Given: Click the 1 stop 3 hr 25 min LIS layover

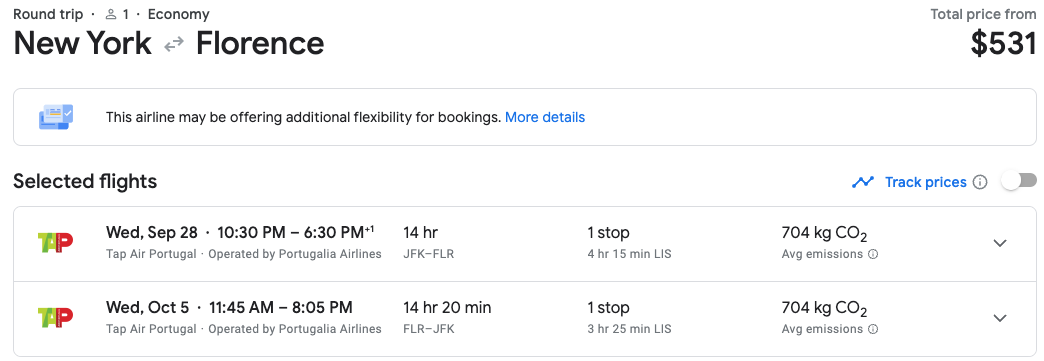Looking at the screenshot, I should [x=629, y=317].
